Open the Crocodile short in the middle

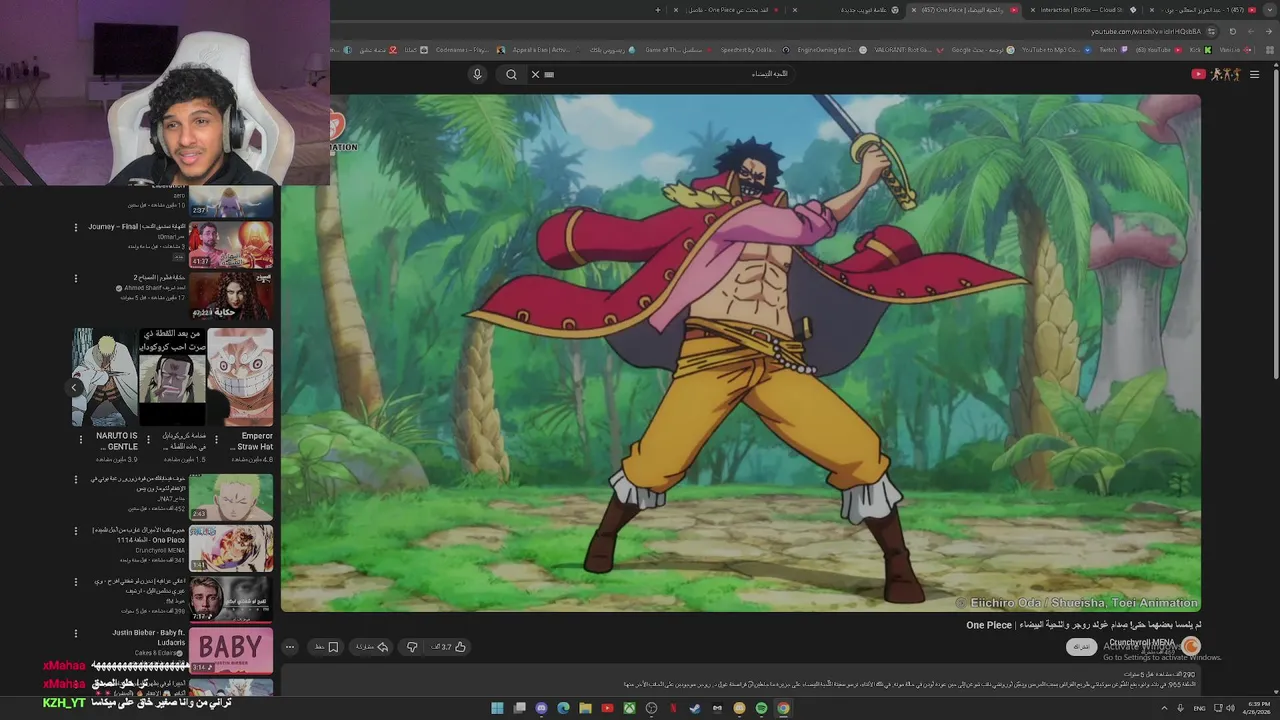click(x=172, y=377)
